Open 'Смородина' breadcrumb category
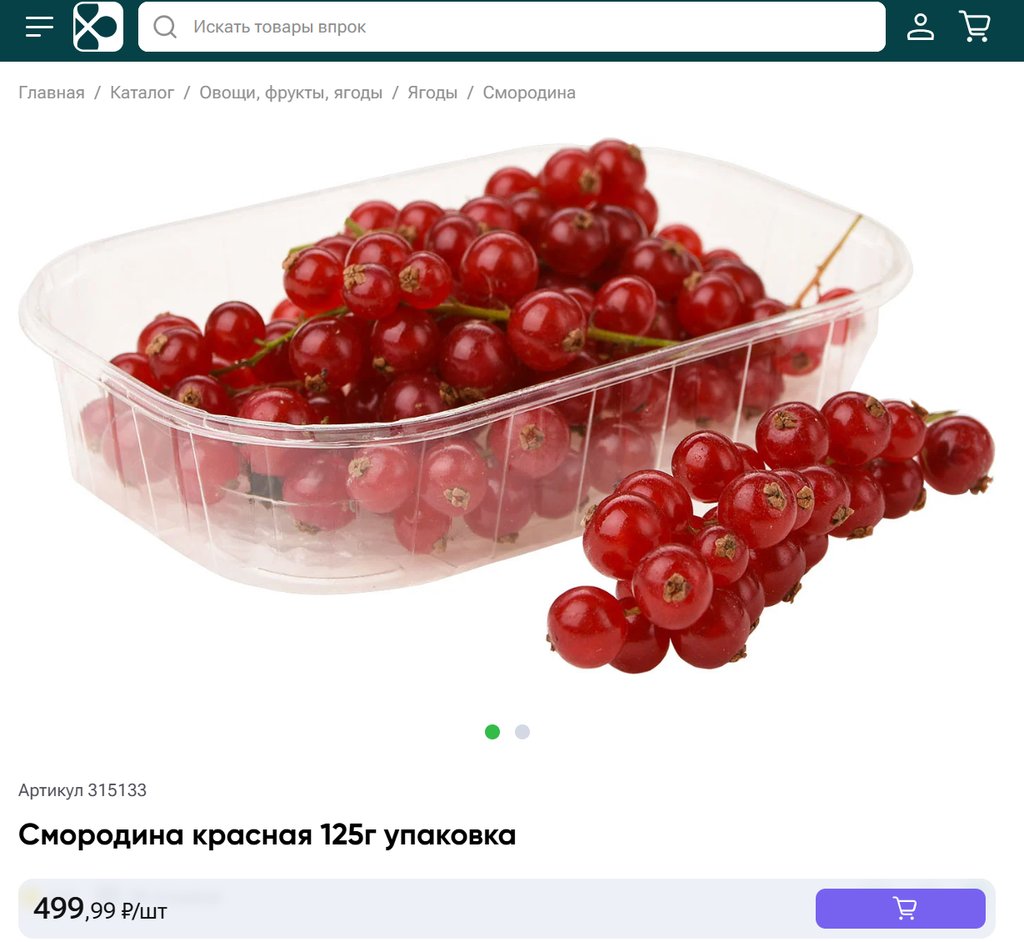The height and width of the screenshot is (942, 1024). (529, 93)
